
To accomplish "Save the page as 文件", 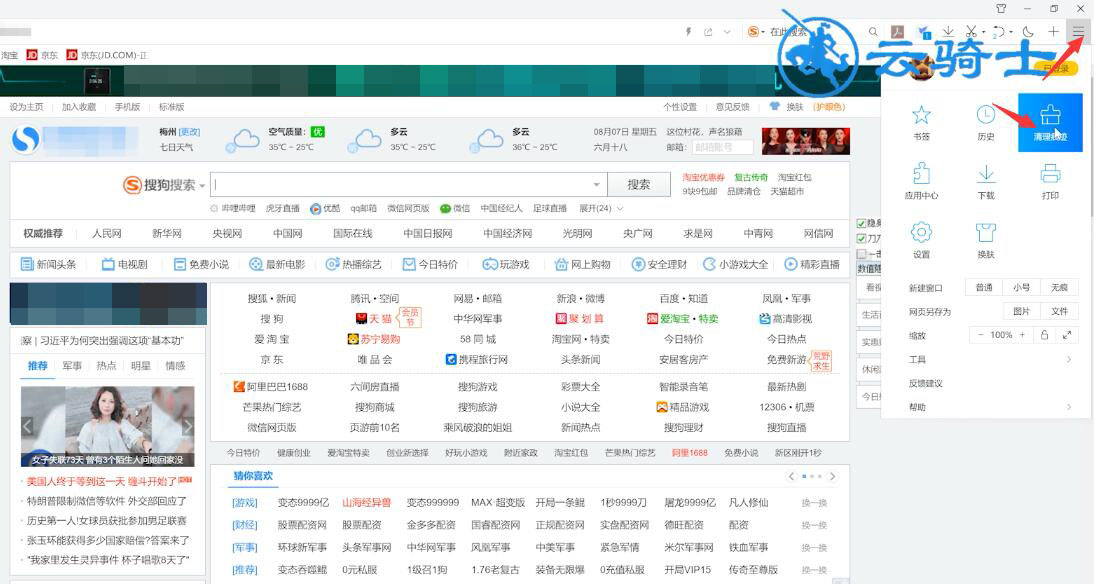I will [x=1059, y=311].
